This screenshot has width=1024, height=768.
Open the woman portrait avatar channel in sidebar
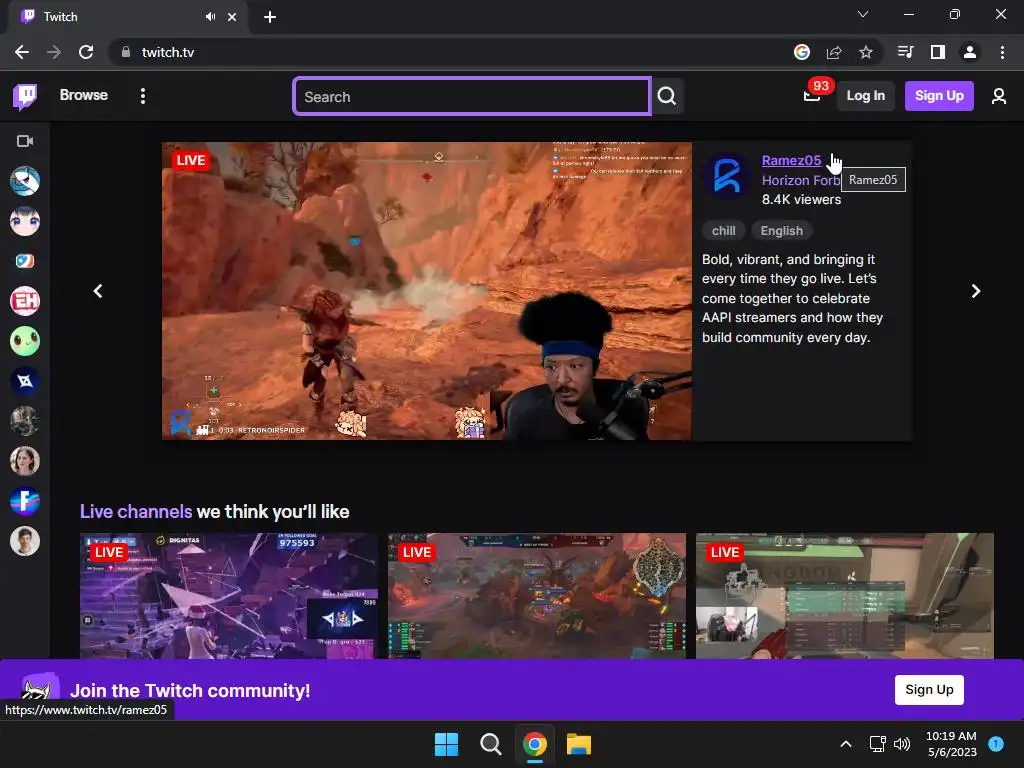pos(25,461)
